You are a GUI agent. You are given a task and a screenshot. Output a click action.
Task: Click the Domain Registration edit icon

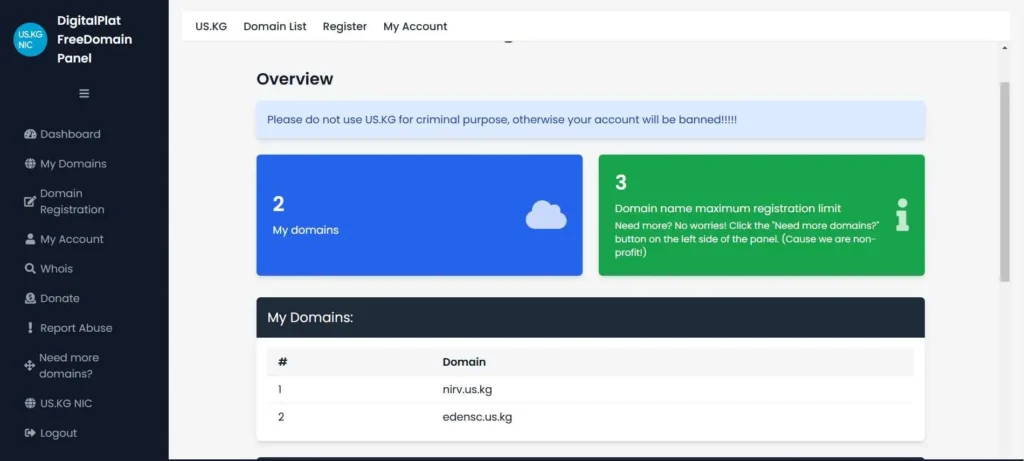click(30, 202)
